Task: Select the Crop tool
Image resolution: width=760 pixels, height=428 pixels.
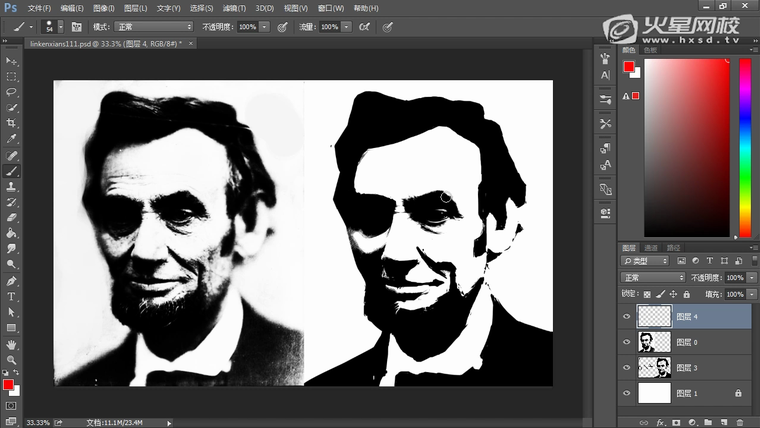Action: 12,123
